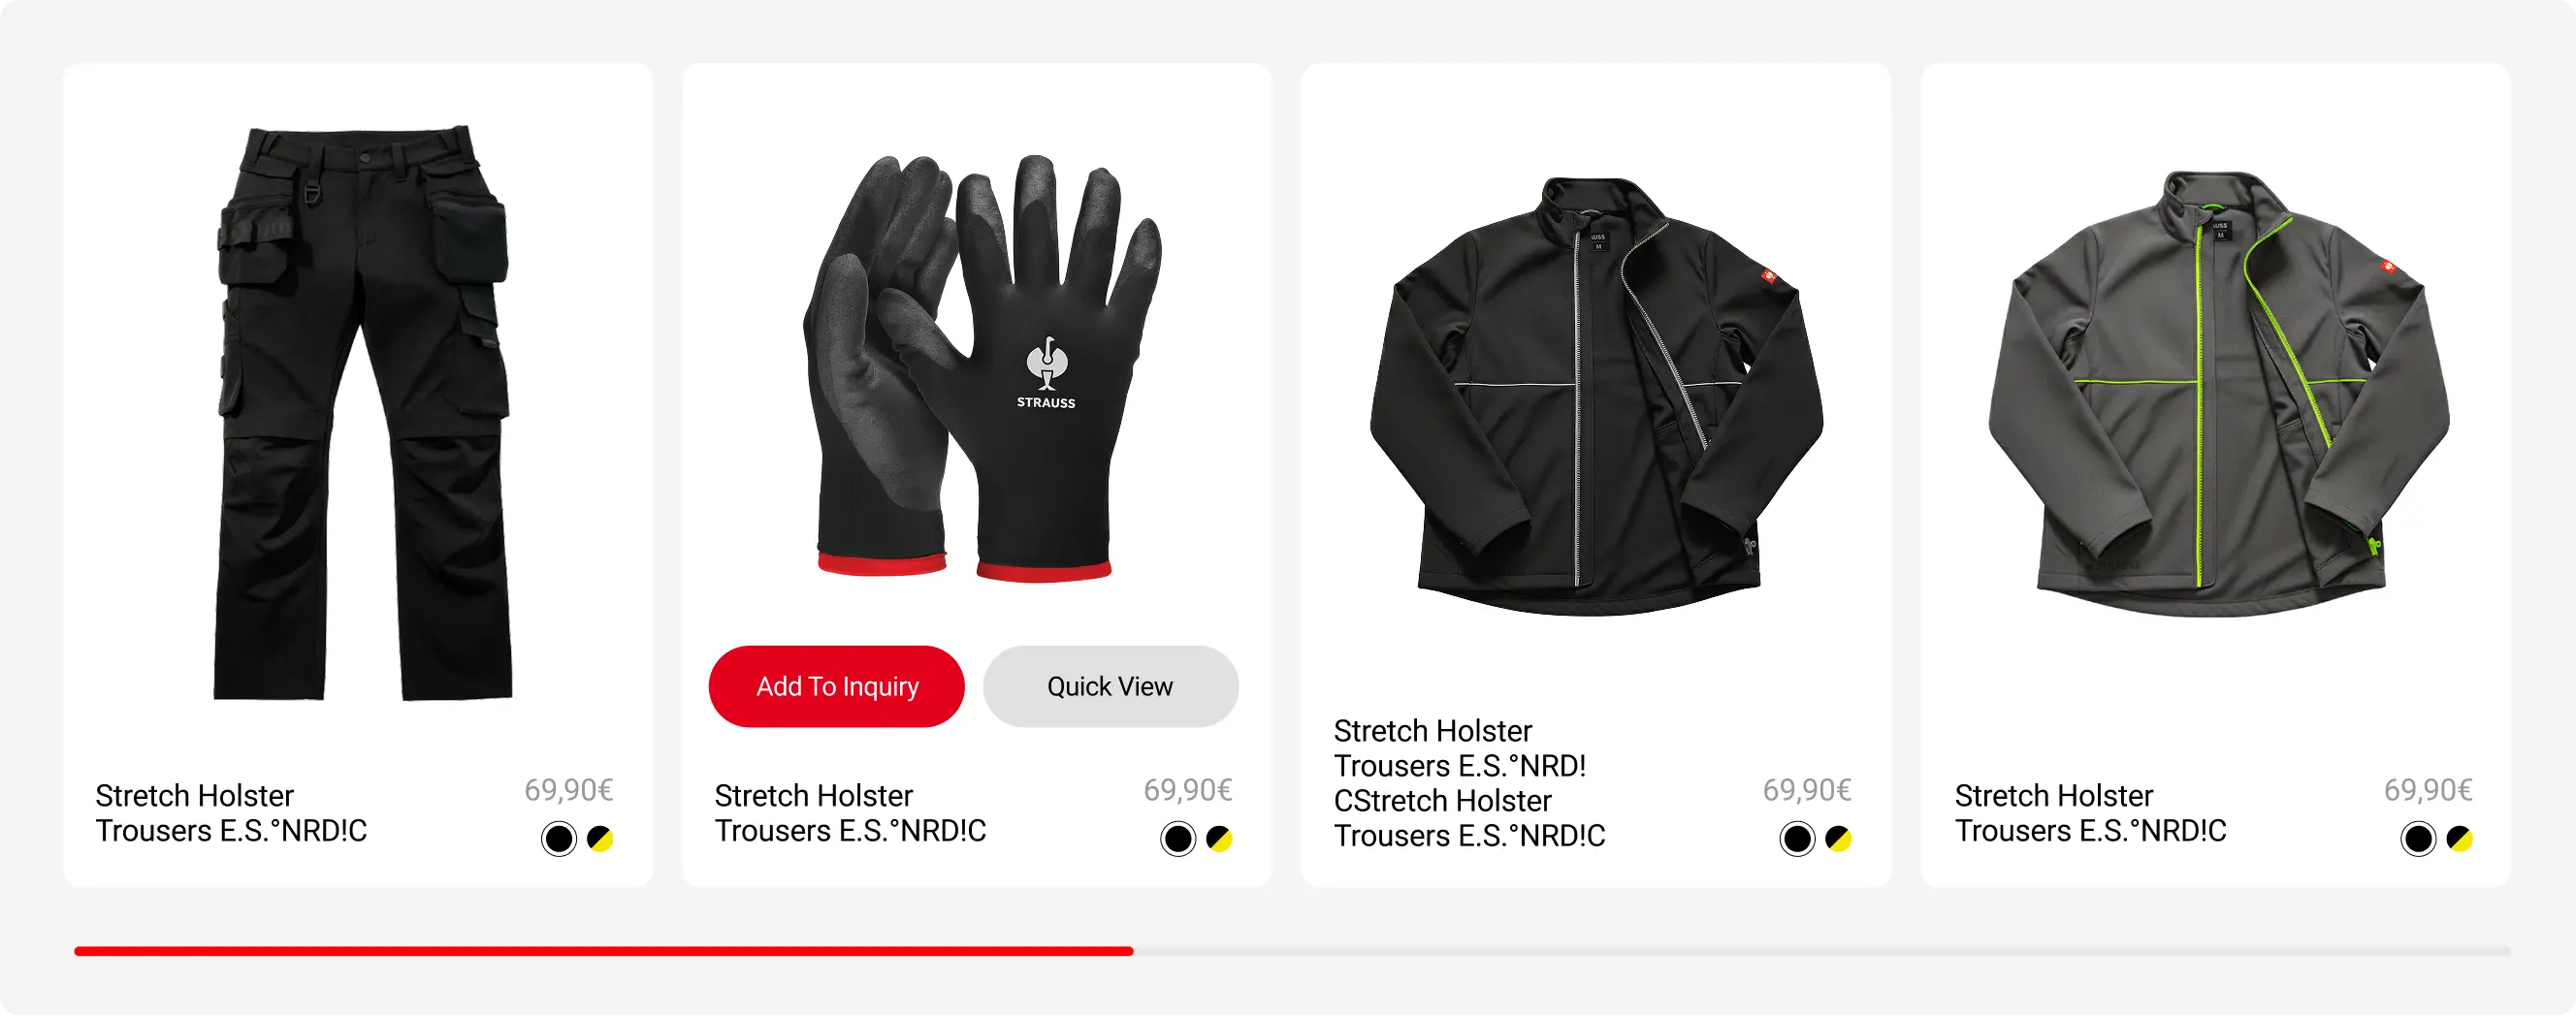The image size is (2576, 1016).
Task: Choose black color swatch on gloves card
Action: coord(1178,838)
